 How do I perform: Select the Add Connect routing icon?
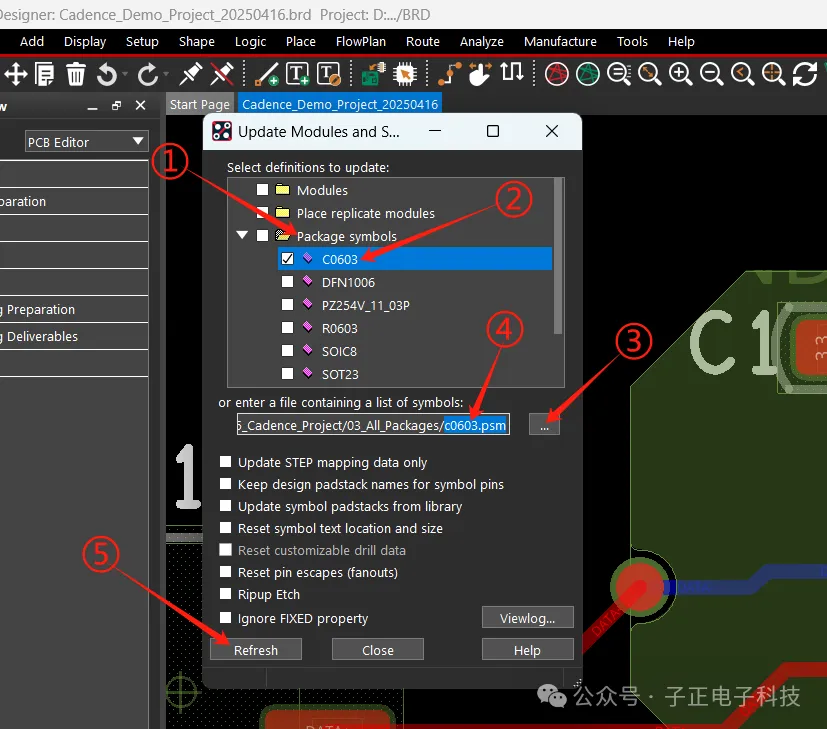[x=449, y=74]
